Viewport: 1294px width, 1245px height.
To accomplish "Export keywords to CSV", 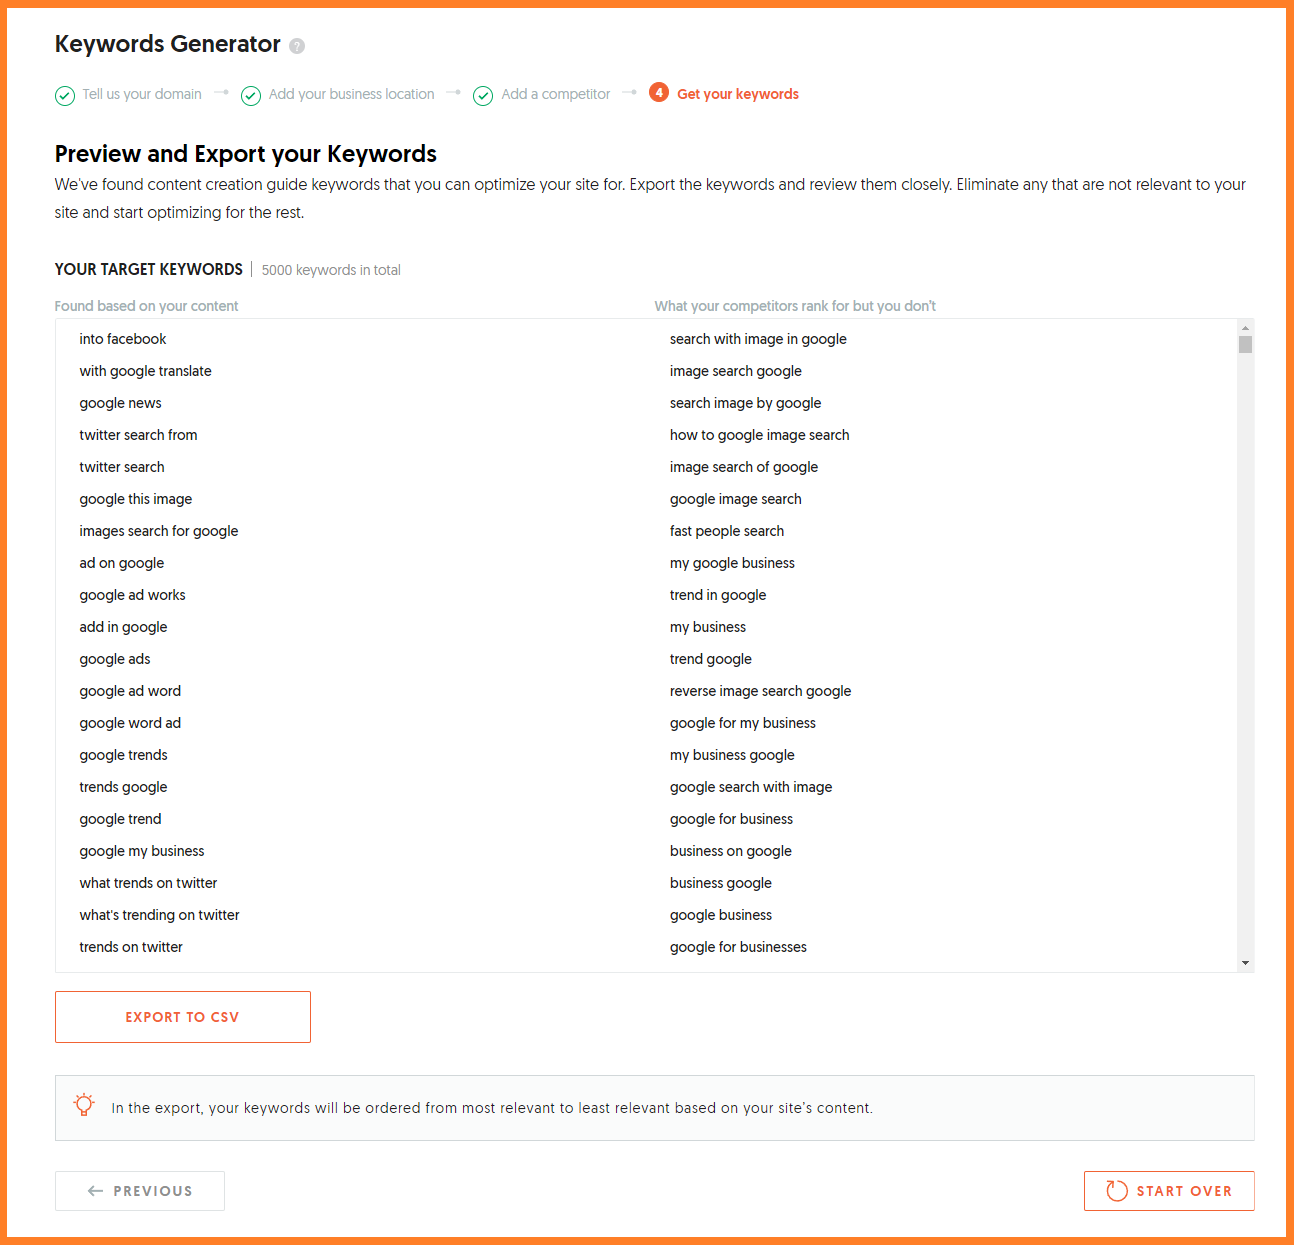I will 183,1017.
